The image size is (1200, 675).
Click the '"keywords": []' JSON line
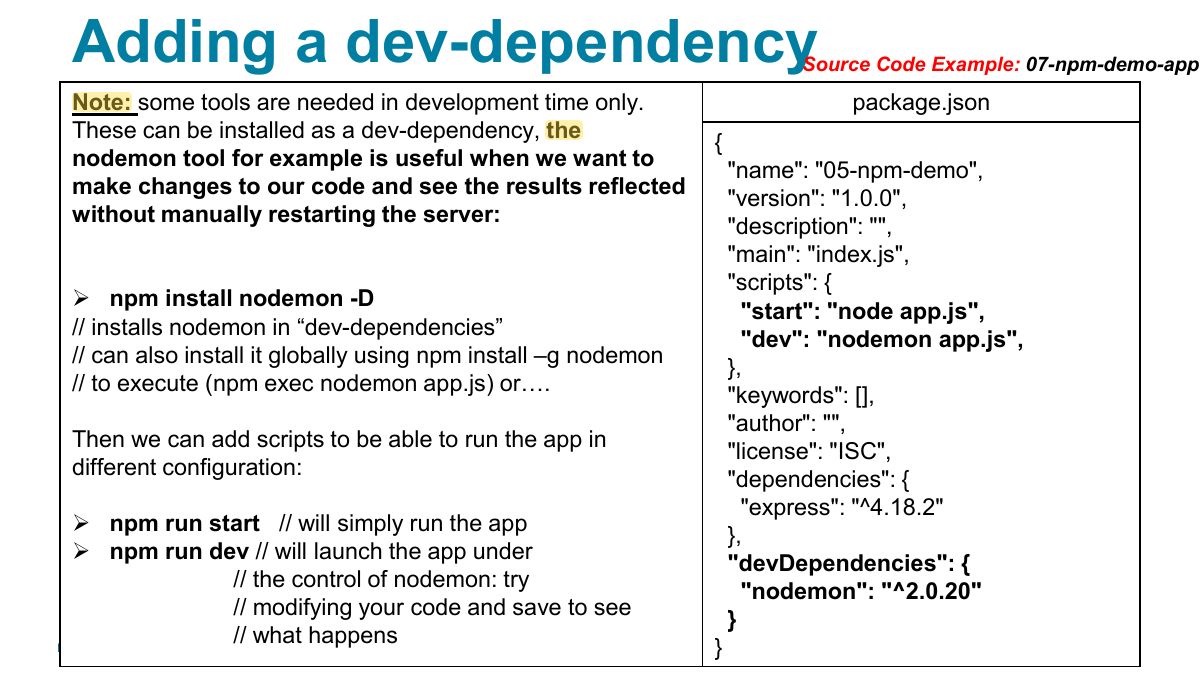coord(801,395)
